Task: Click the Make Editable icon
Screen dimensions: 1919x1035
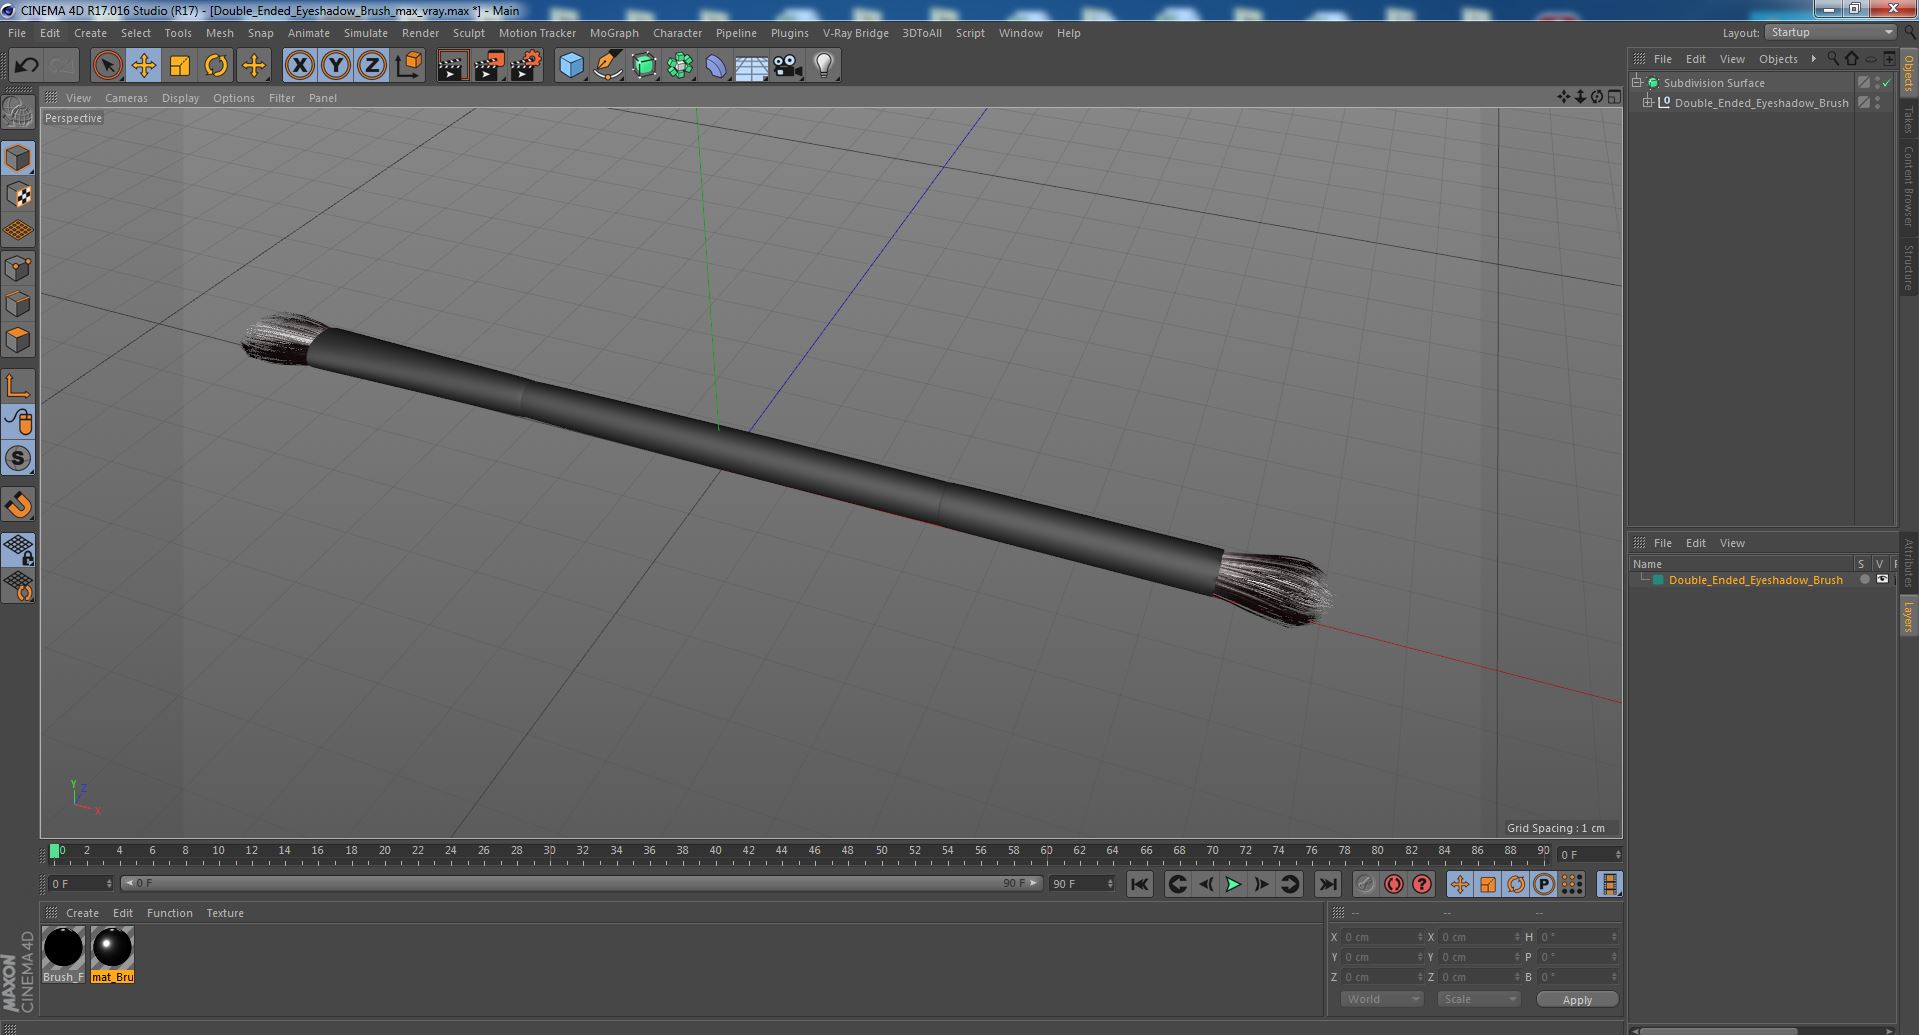Action: click(x=18, y=113)
